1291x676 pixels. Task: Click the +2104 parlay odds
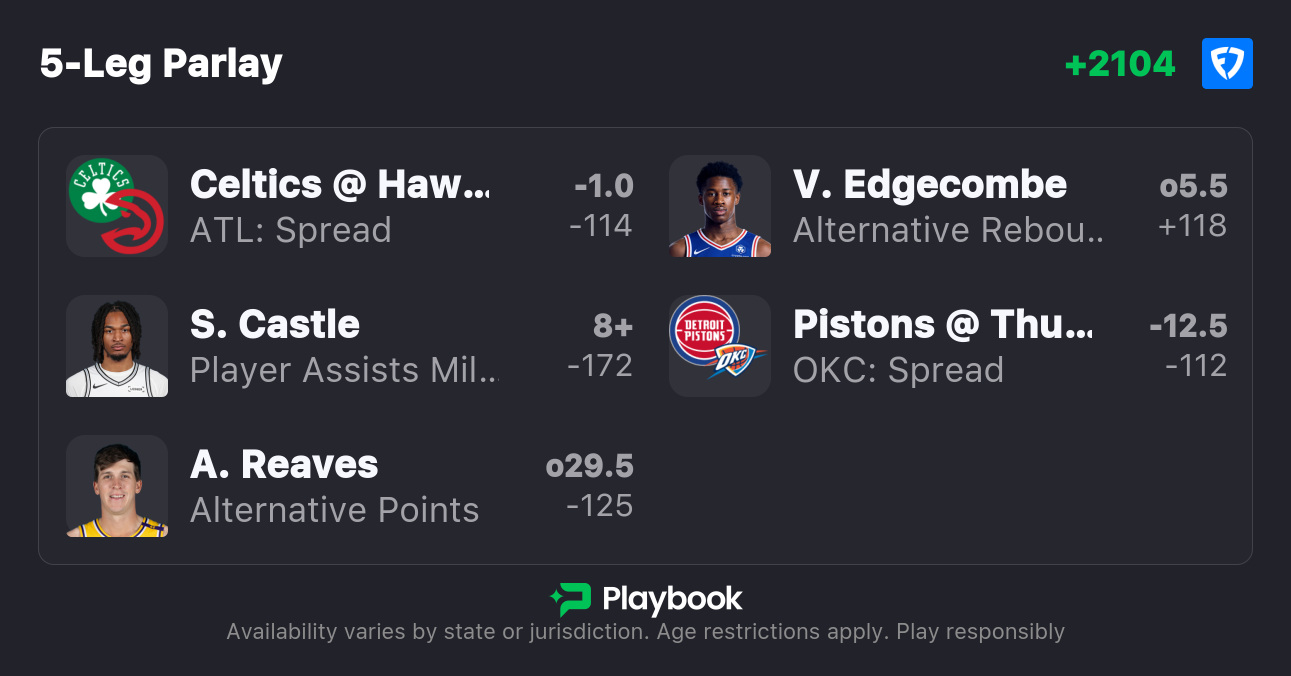click(1120, 64)
